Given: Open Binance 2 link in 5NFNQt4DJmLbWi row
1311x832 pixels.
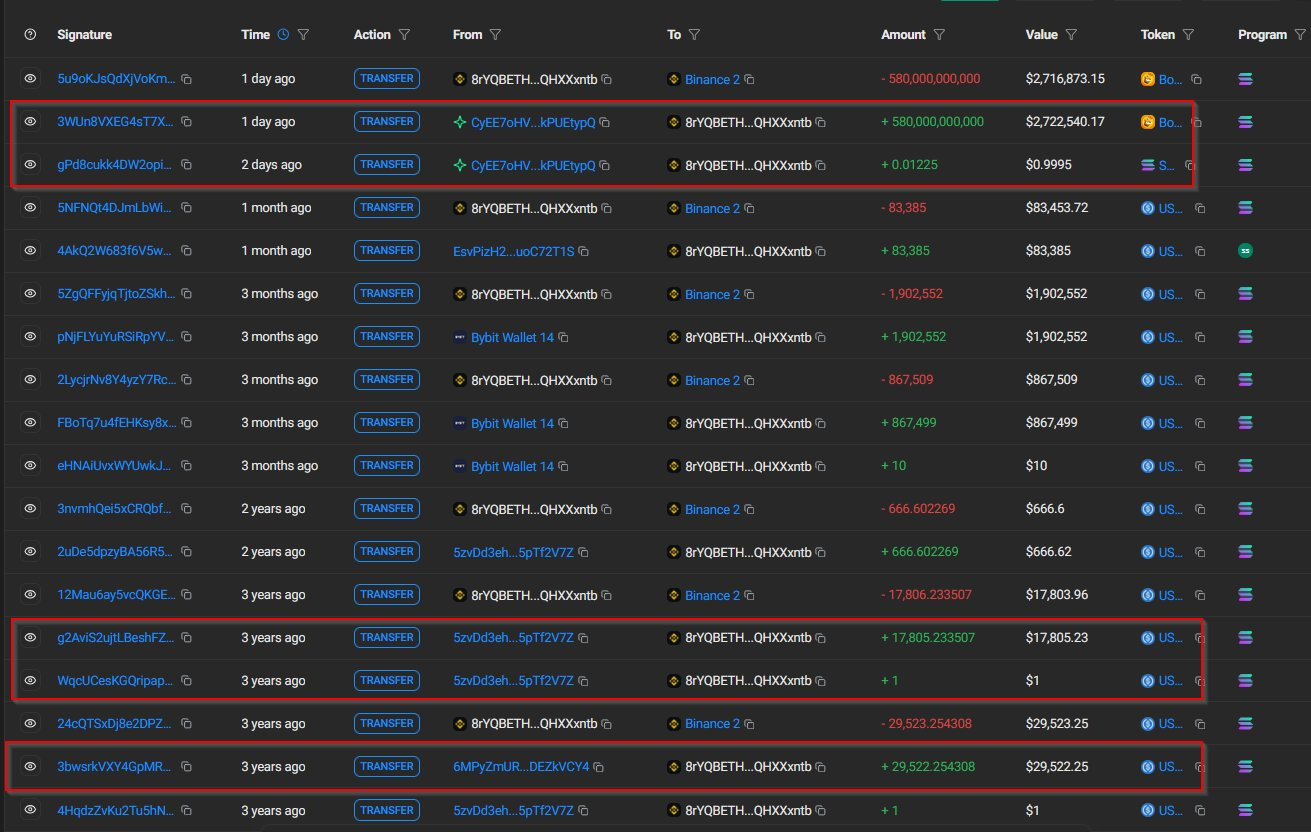Looking at the screenshot, I should 712,208.
